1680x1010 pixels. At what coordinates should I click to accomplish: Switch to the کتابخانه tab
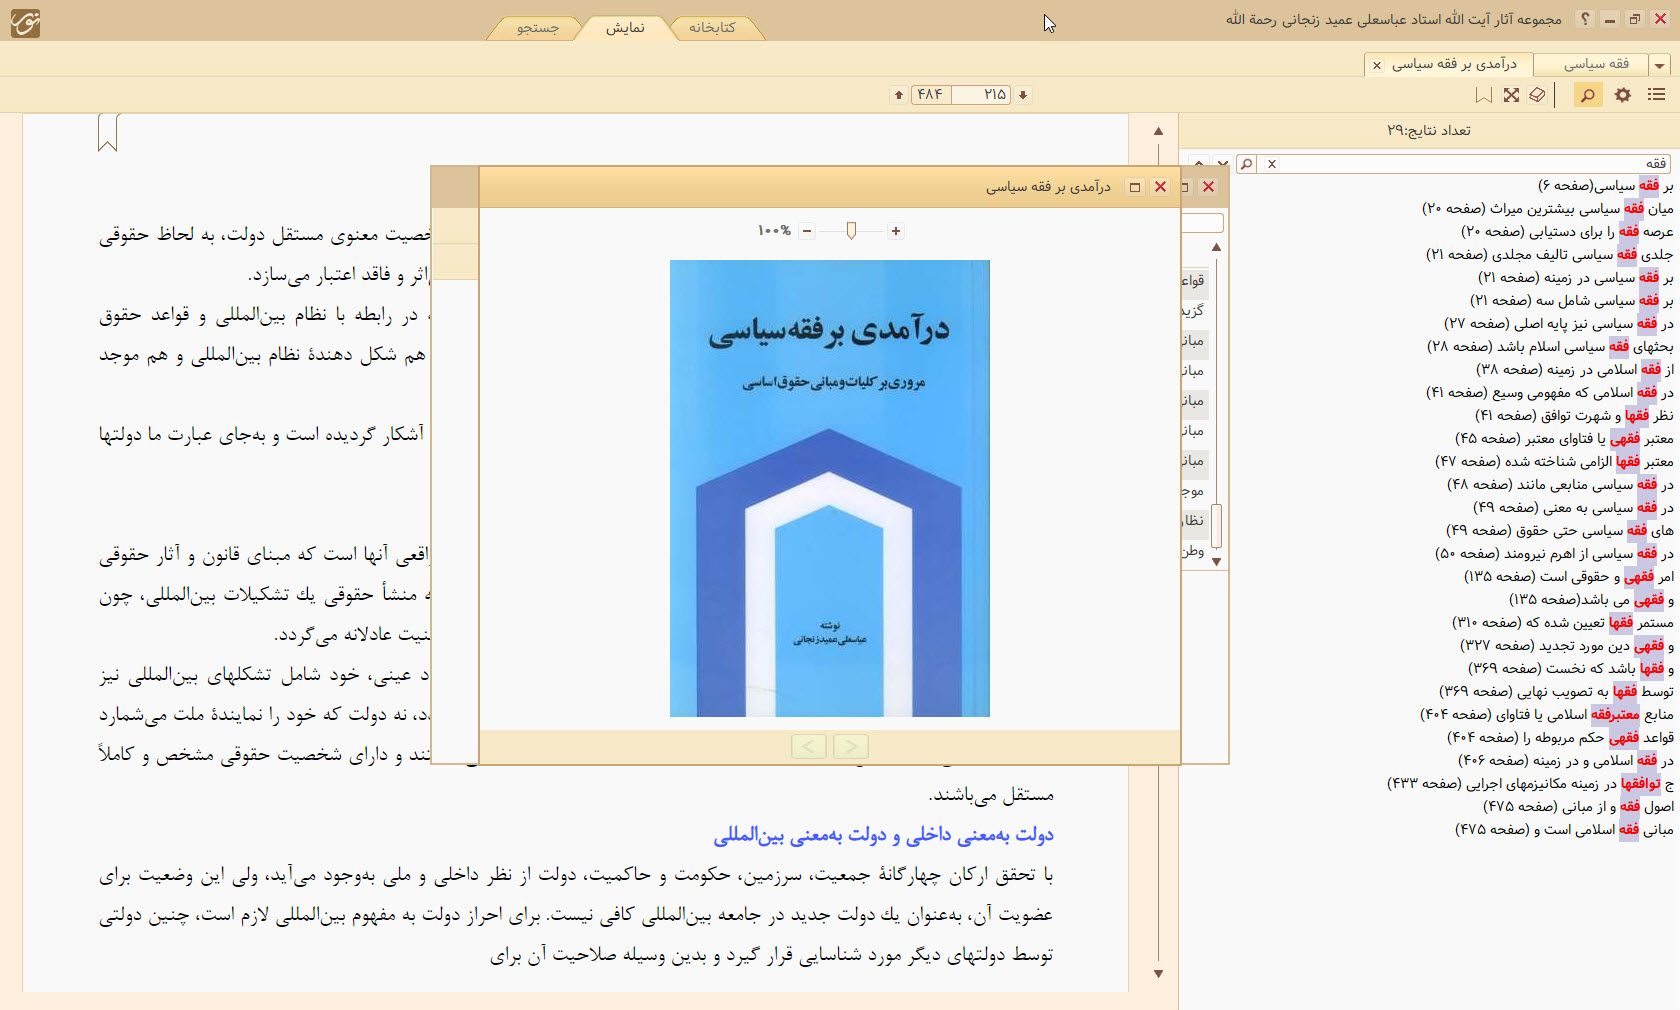[712, 28]
